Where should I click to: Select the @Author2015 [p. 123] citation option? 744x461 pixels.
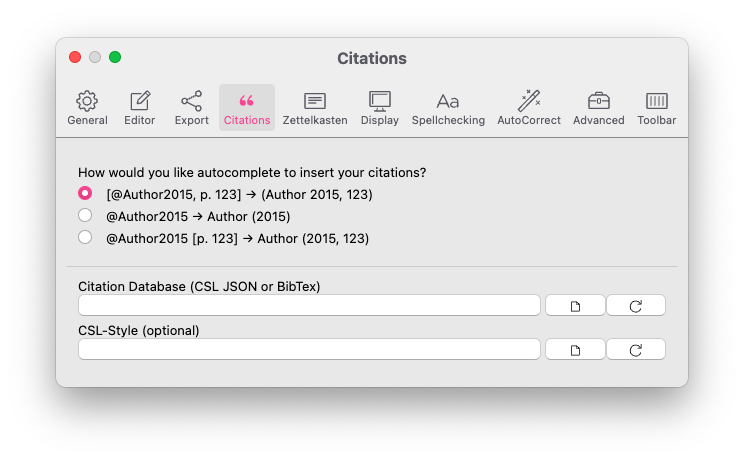pos(85,237)
